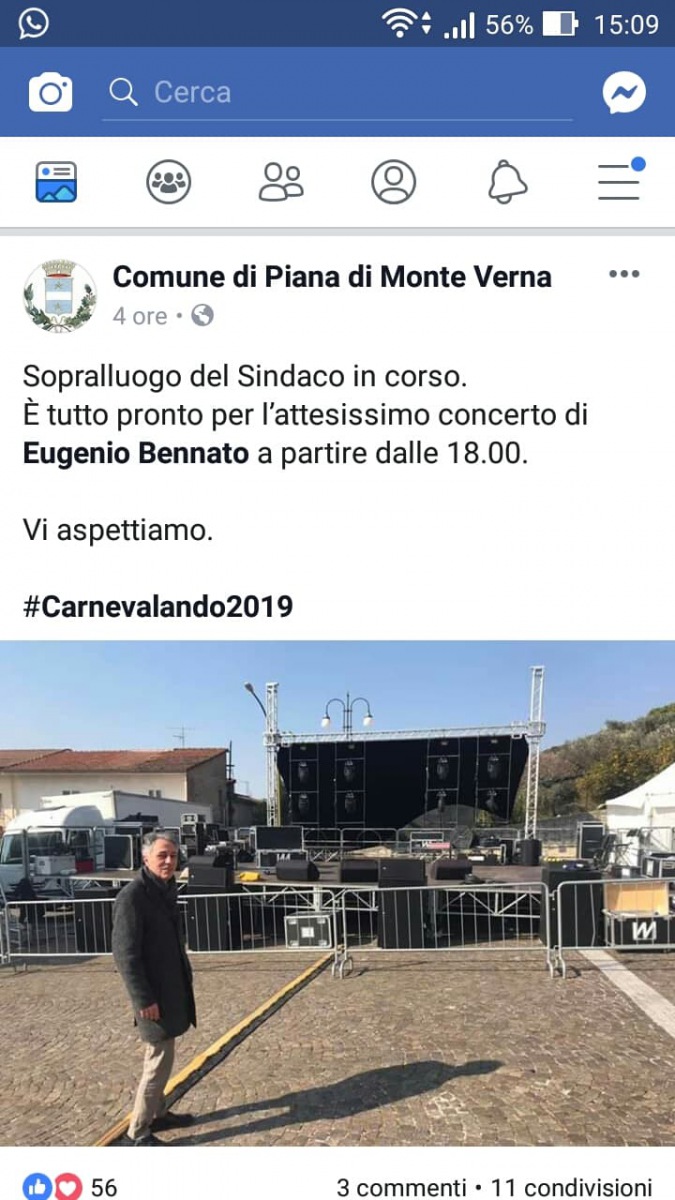This screenshot has width=675, height=1200.
Task: Go to the Profile tab icon
Action: tap(393, 182)
